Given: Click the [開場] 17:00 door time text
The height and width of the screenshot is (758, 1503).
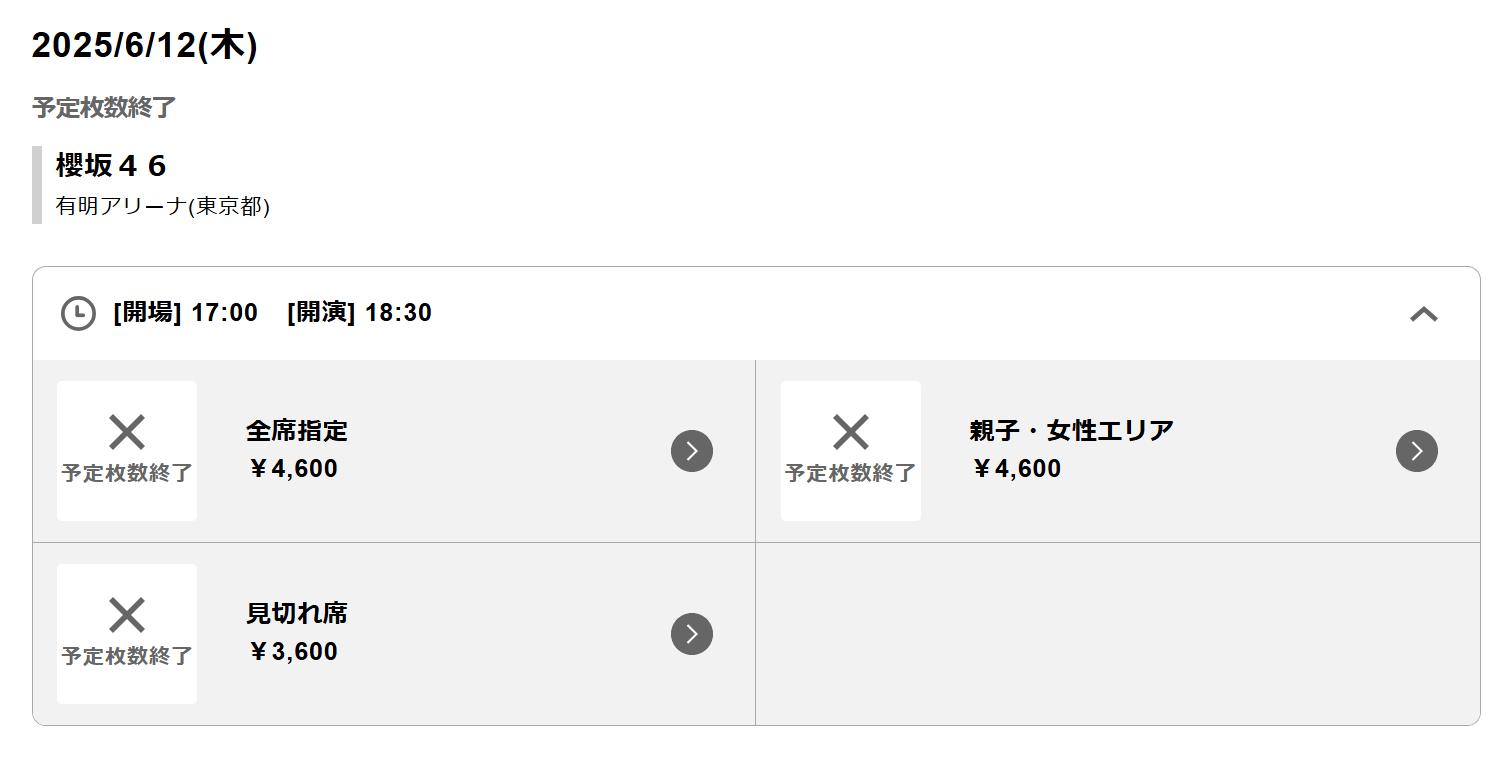Looking at the screenshot, I should (x=186, y=313).
